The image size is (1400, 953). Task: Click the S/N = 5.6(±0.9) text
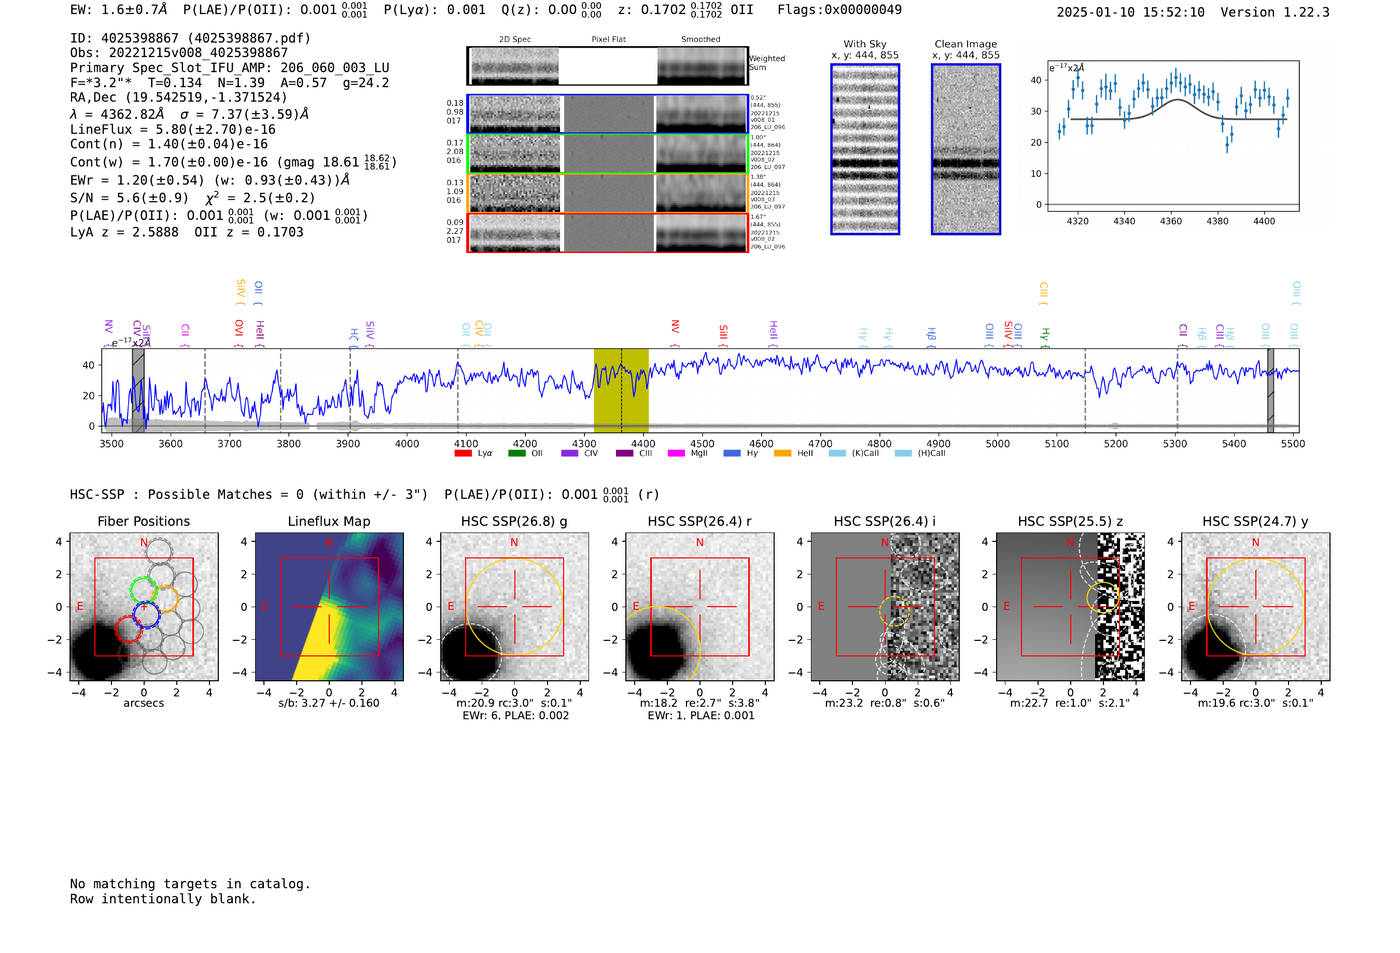pyautogui.click(x=129, y=198)
